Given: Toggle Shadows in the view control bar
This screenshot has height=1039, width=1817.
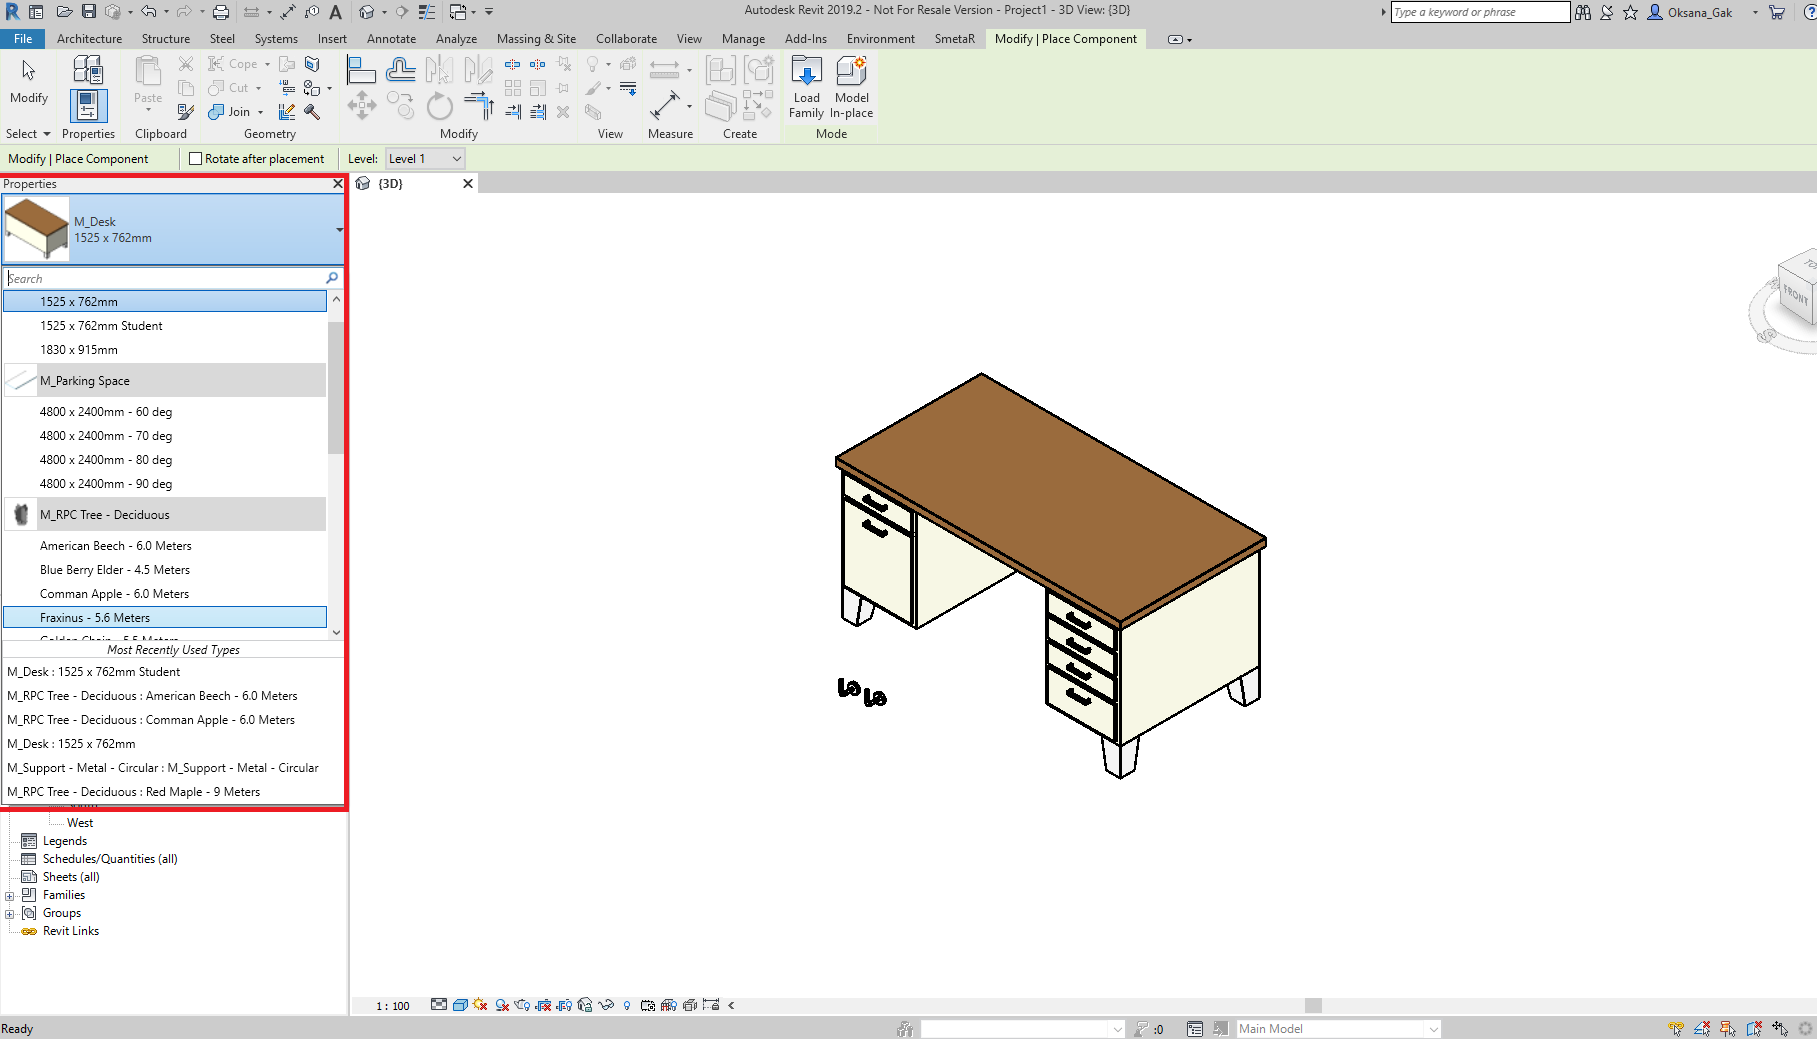Looking at the screenshot, I should tap(502, 1005).
